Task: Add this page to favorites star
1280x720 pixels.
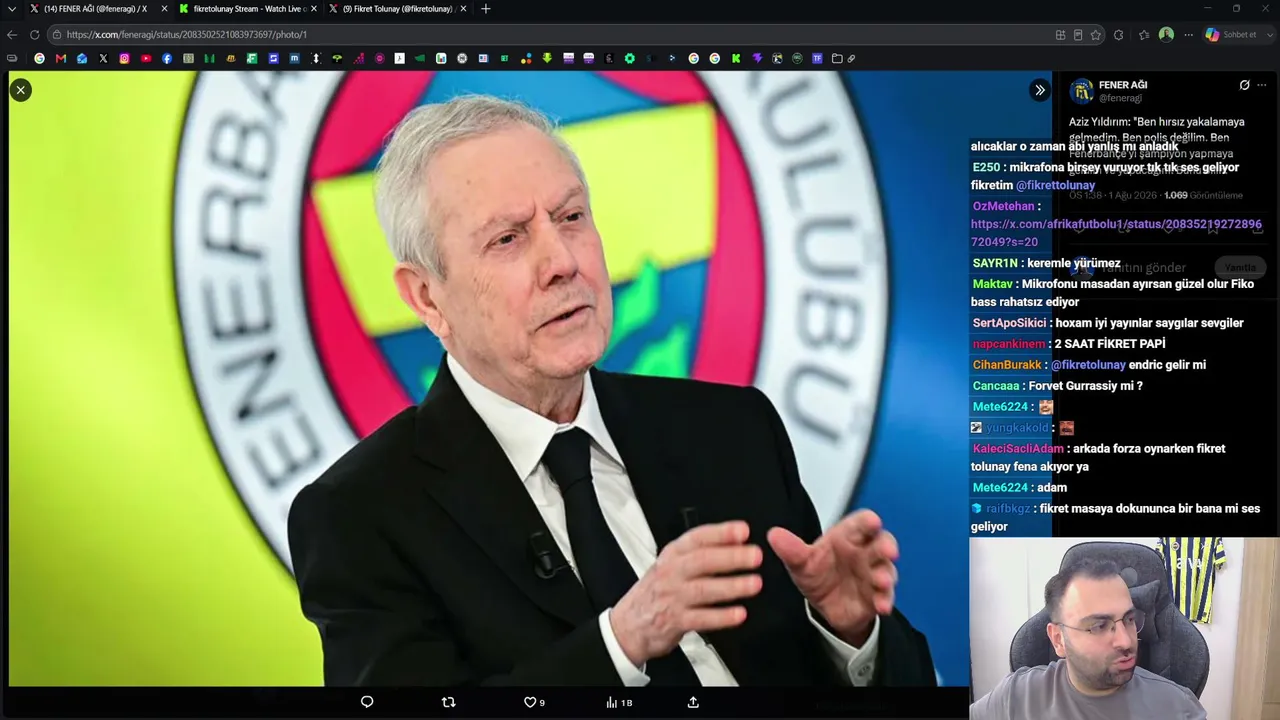Action: click(x=1096, y=34)
